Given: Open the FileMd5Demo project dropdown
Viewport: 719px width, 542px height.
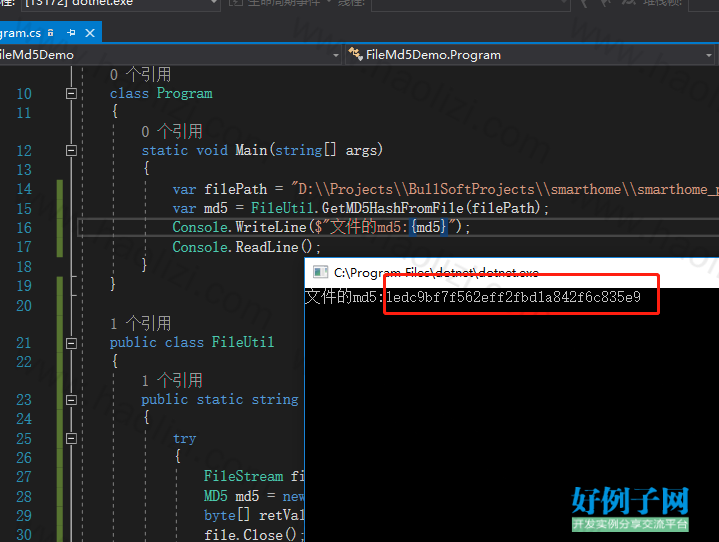Looking at the screenshot, I should [336, 55].
